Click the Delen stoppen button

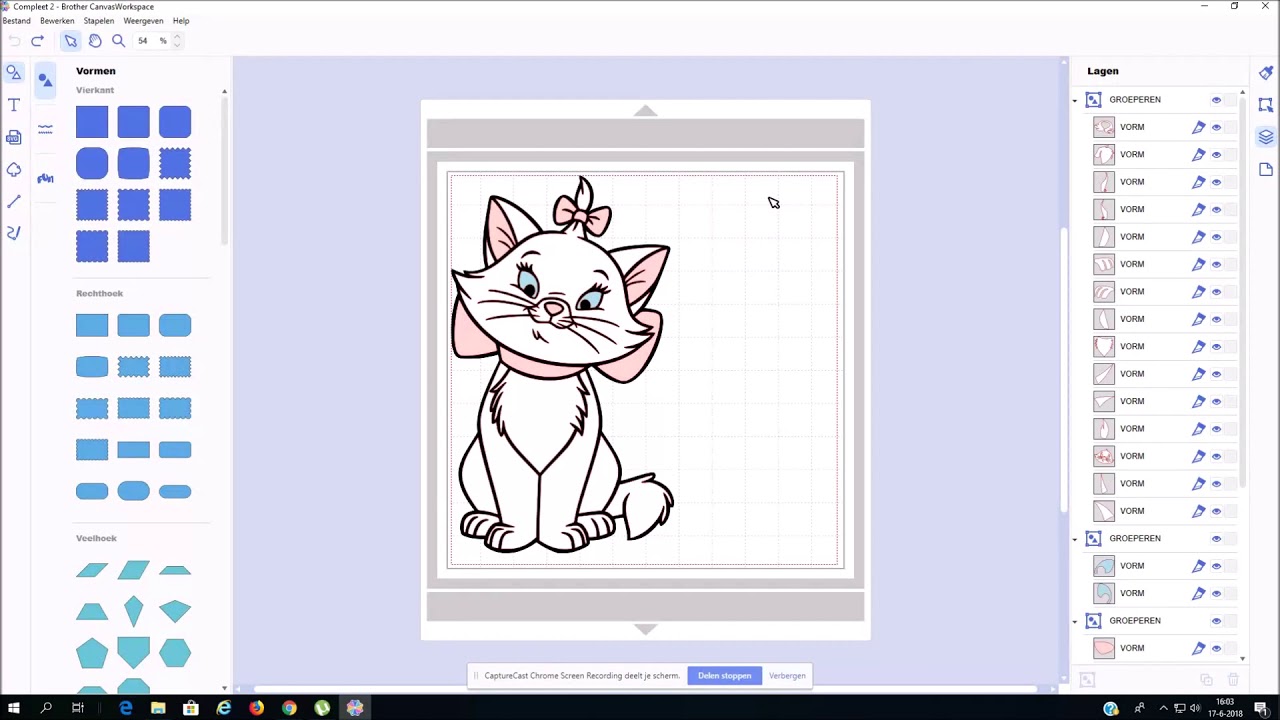[x=724, y=676]
